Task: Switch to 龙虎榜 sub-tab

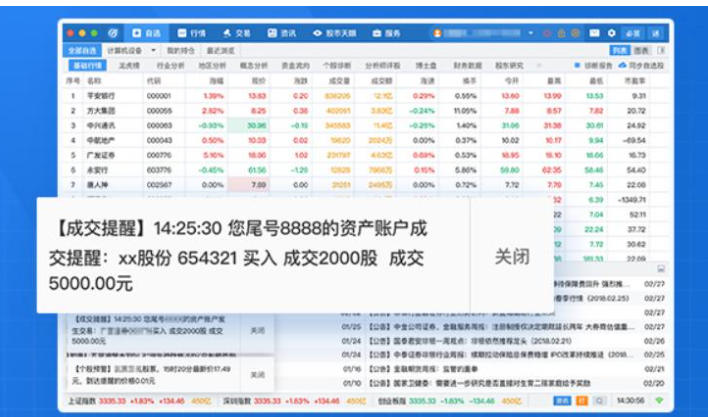Action: [127, 65]
